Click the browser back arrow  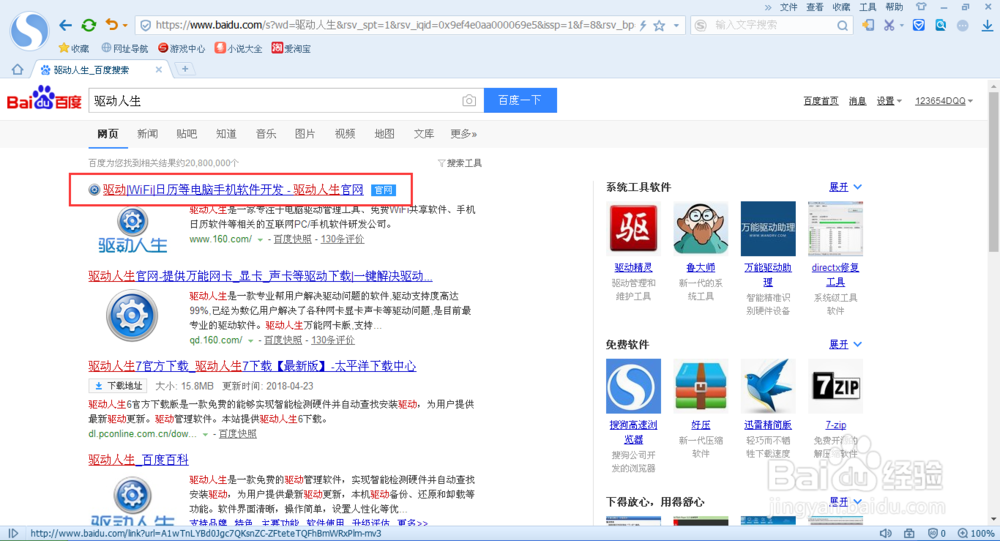coord(65,26)
